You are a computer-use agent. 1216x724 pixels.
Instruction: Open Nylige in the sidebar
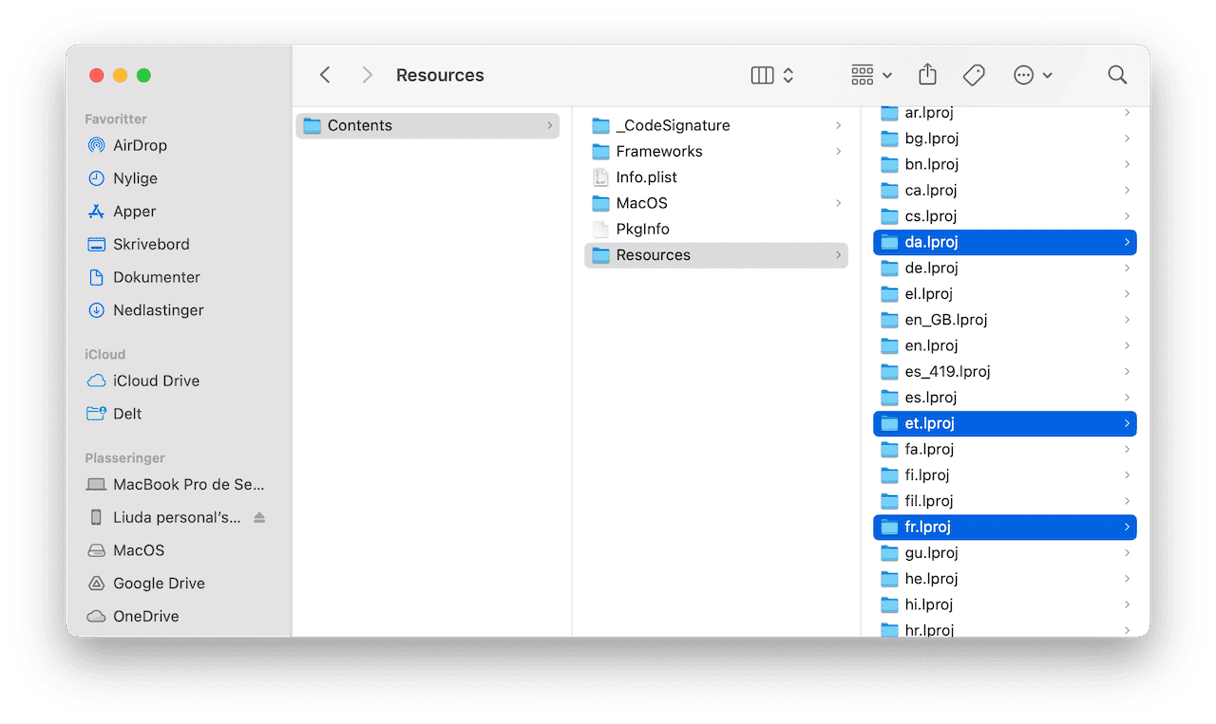point(135,178)
